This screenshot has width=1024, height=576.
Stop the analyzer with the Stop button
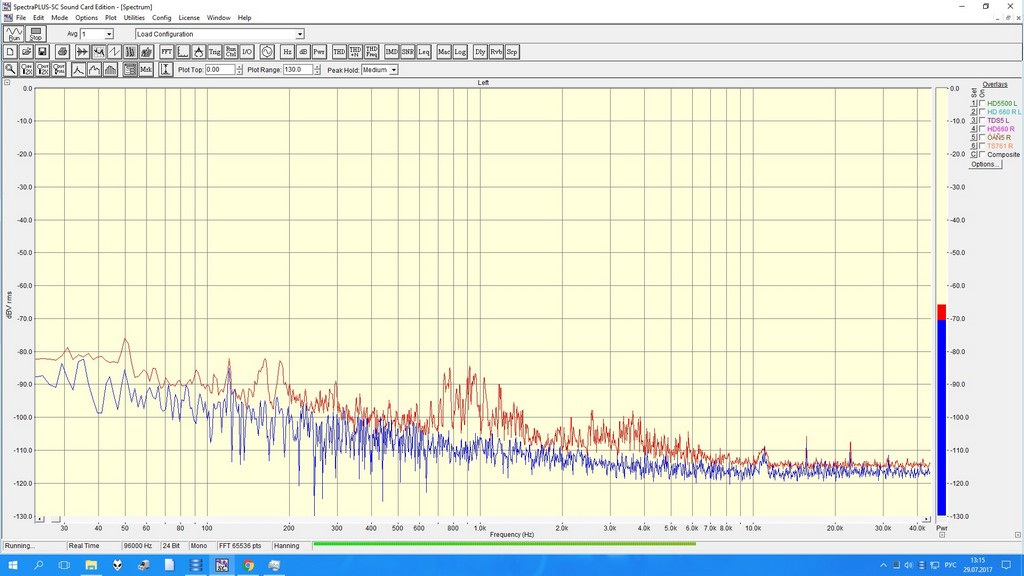35,34
